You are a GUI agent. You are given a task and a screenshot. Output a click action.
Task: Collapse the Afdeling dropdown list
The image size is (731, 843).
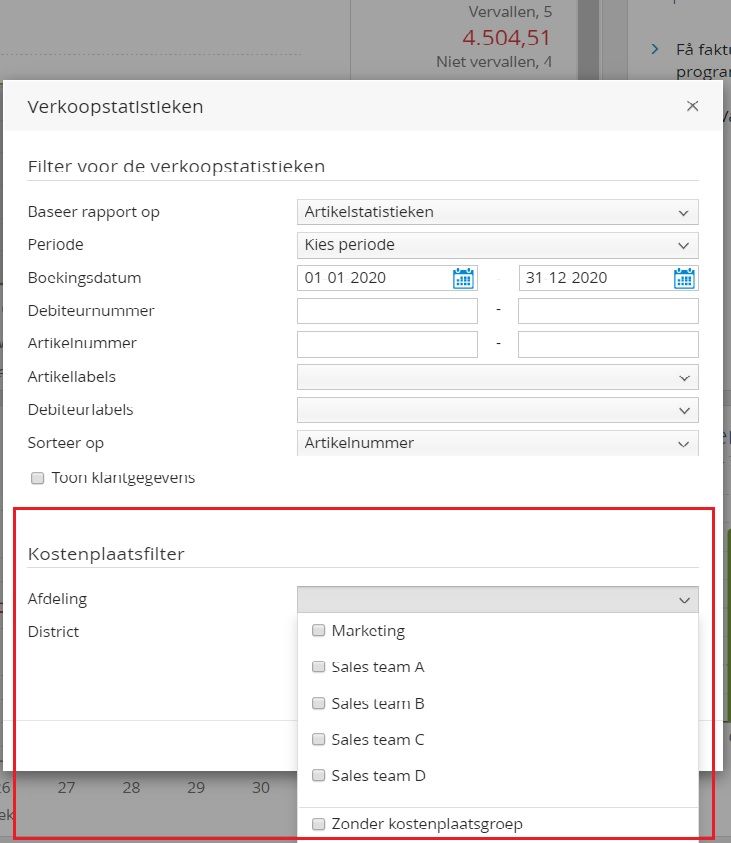click(498, 599)
